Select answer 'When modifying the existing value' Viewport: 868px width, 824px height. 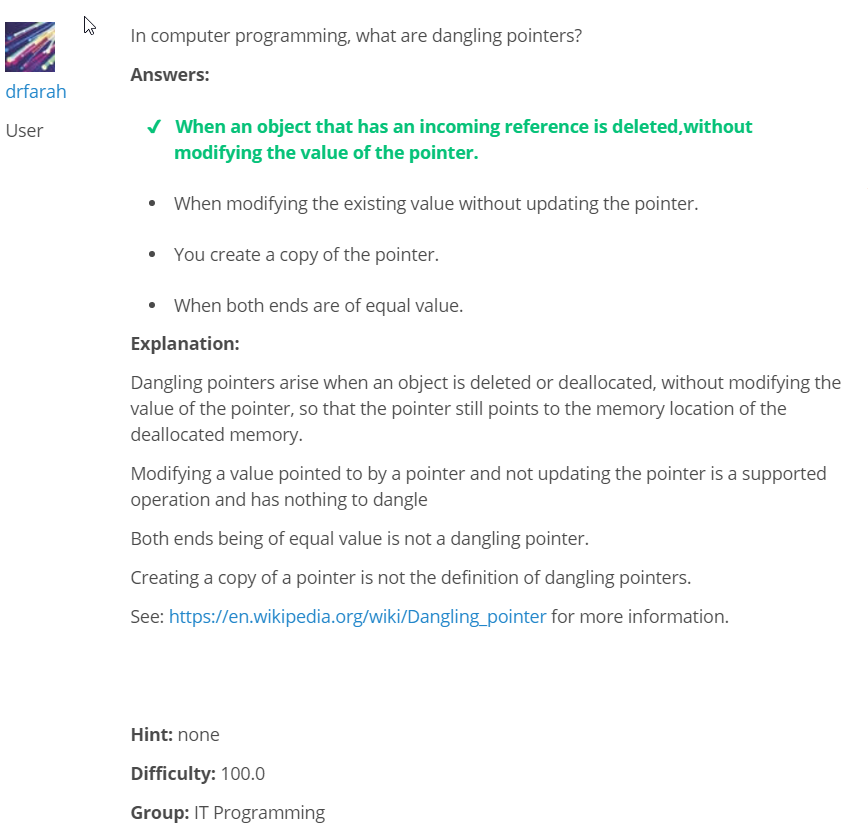tap(436, 204)
